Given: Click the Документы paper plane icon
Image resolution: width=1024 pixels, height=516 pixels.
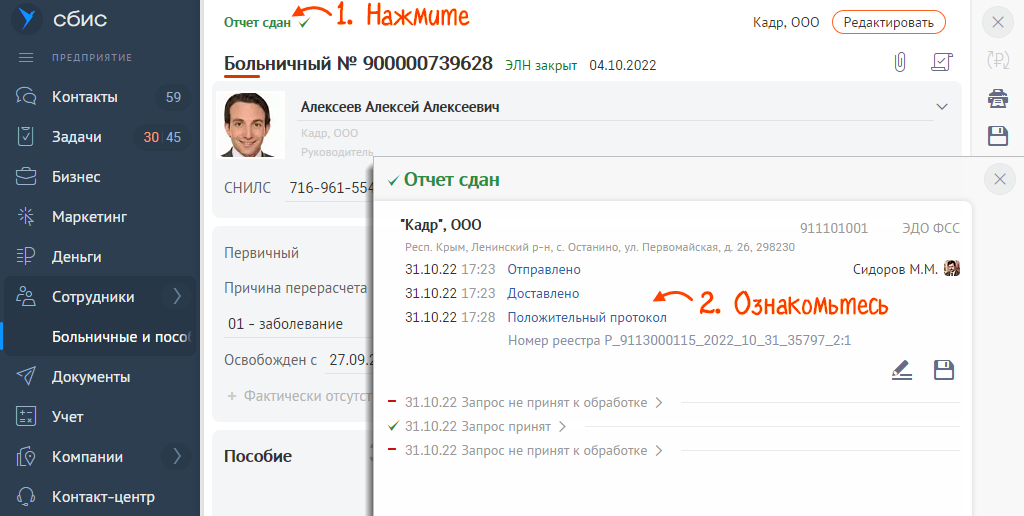Looking at the screenshot, I should [x=25, y=377].
